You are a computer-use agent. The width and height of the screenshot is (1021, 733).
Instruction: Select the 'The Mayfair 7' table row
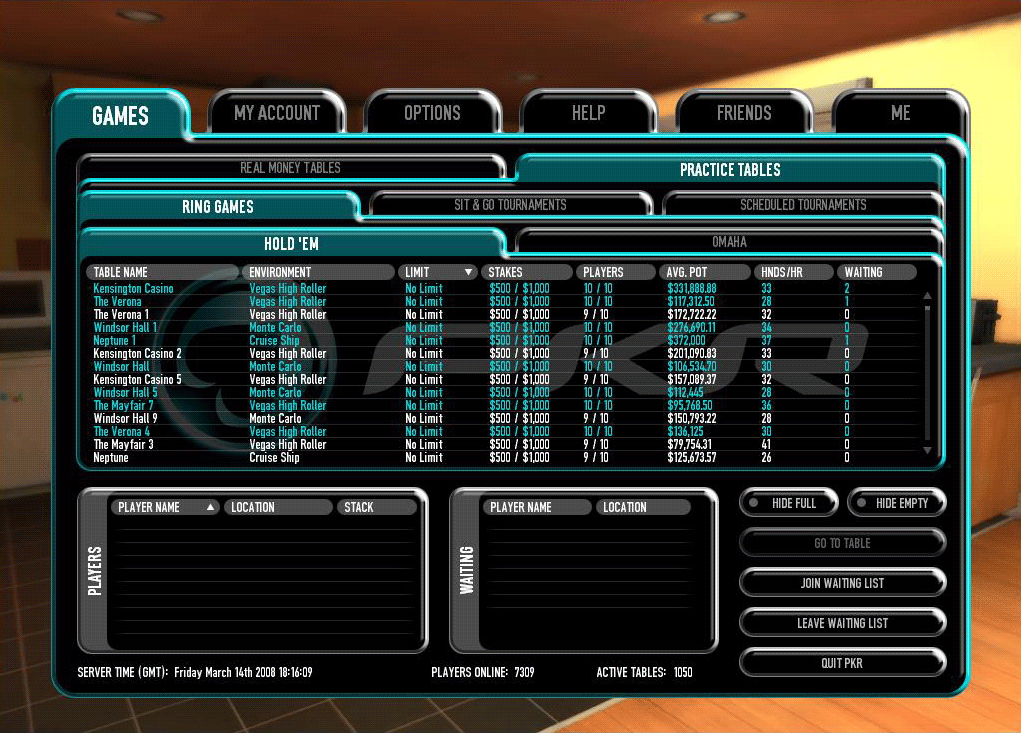tap(501, 406)
